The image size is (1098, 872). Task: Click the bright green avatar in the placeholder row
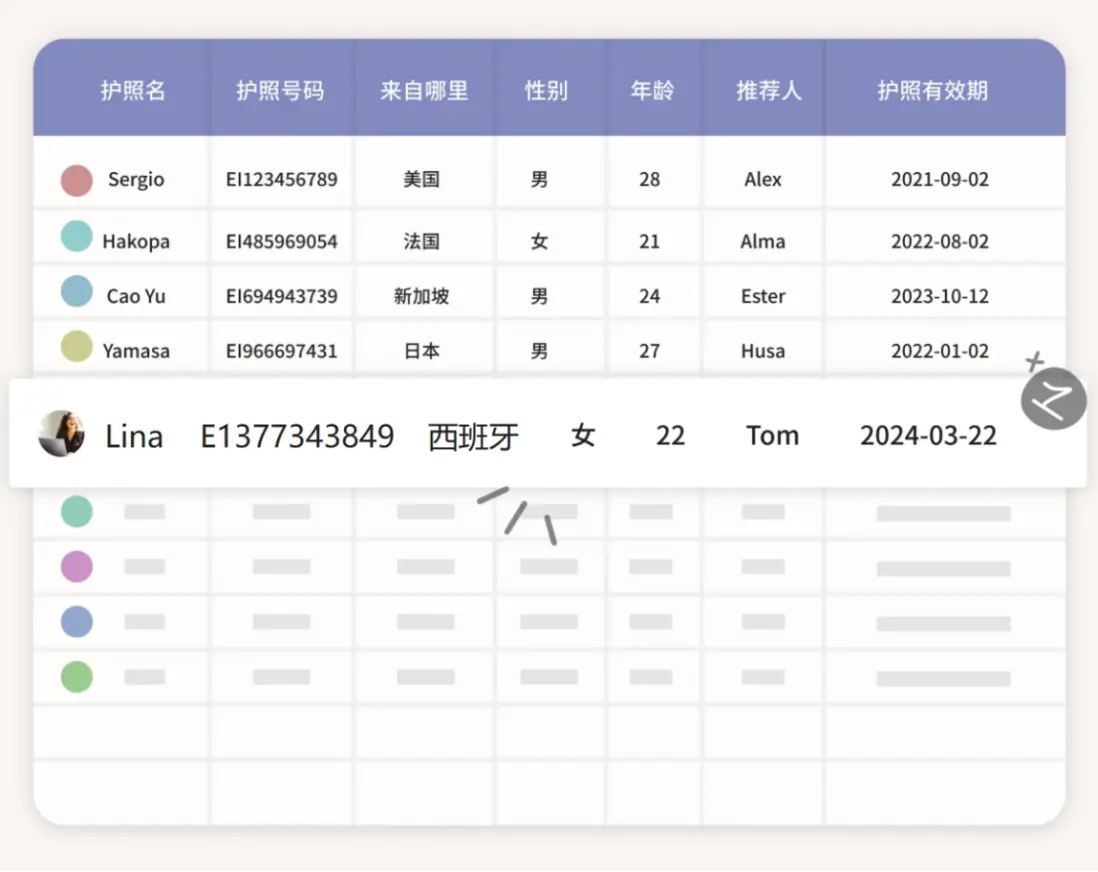(x=77, y=677)
